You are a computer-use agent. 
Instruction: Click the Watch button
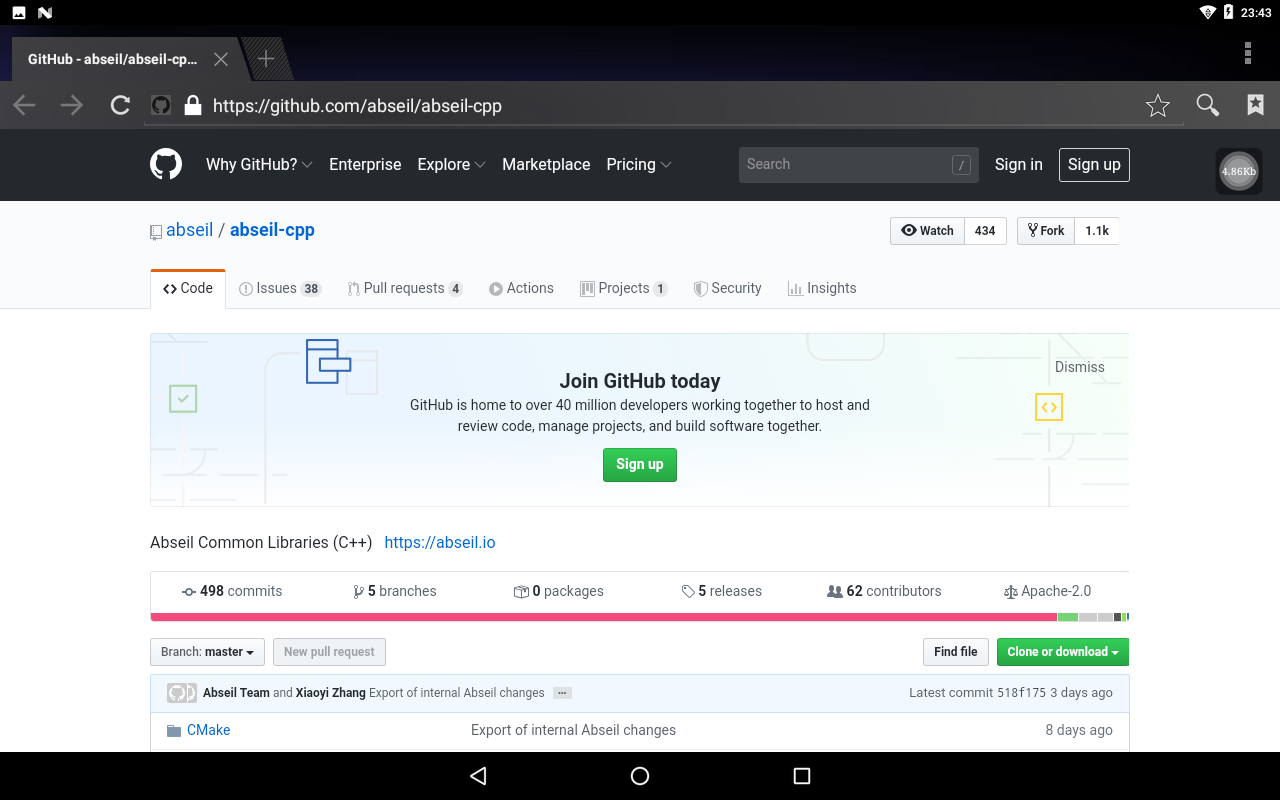click(927, 231)
